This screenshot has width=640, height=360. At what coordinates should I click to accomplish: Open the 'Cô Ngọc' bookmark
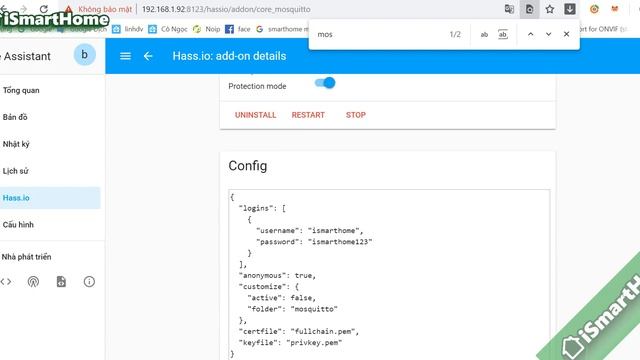pyautogui.click(x=168, y=29)
